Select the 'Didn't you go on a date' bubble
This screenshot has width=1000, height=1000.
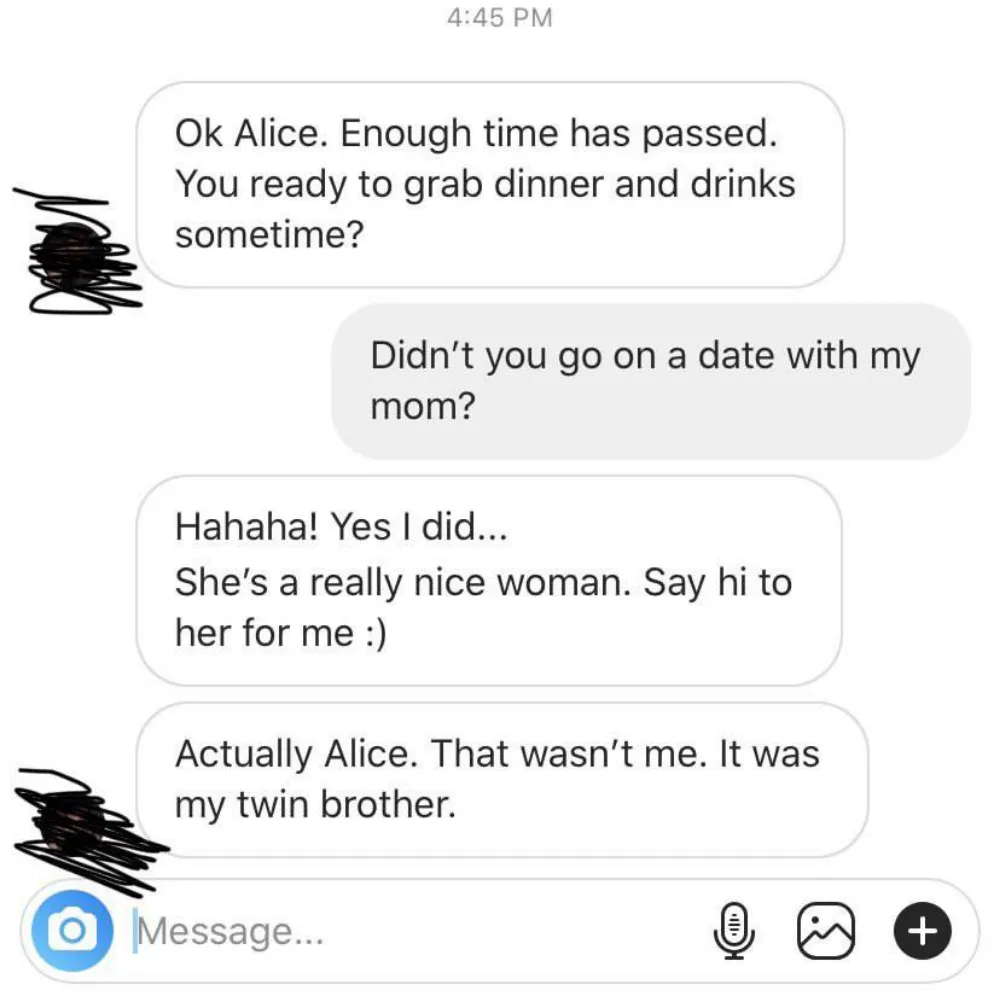click(x=651, y=381)
